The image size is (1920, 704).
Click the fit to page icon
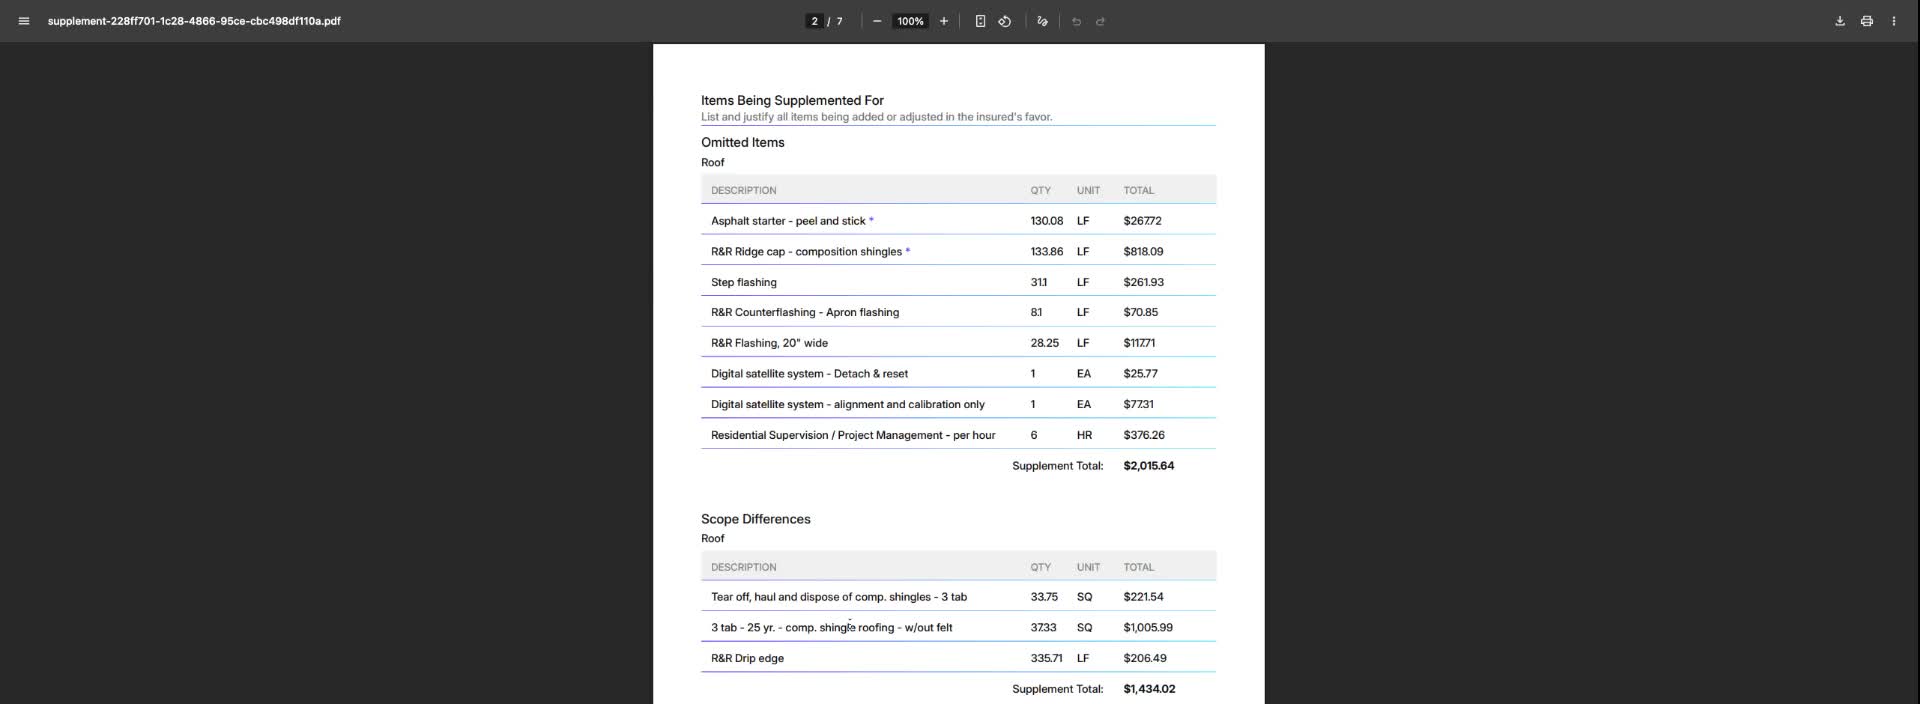click(980, 21)
